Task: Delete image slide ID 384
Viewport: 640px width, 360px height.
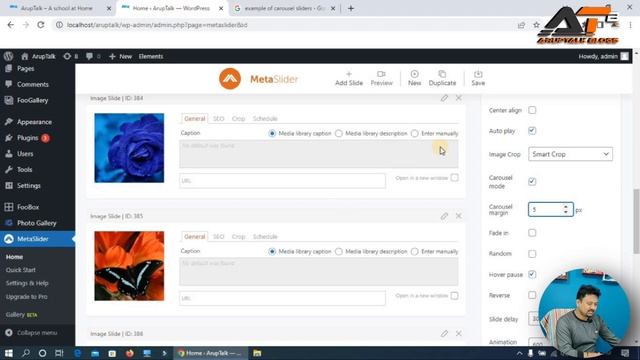Action: tap(459, 98)
